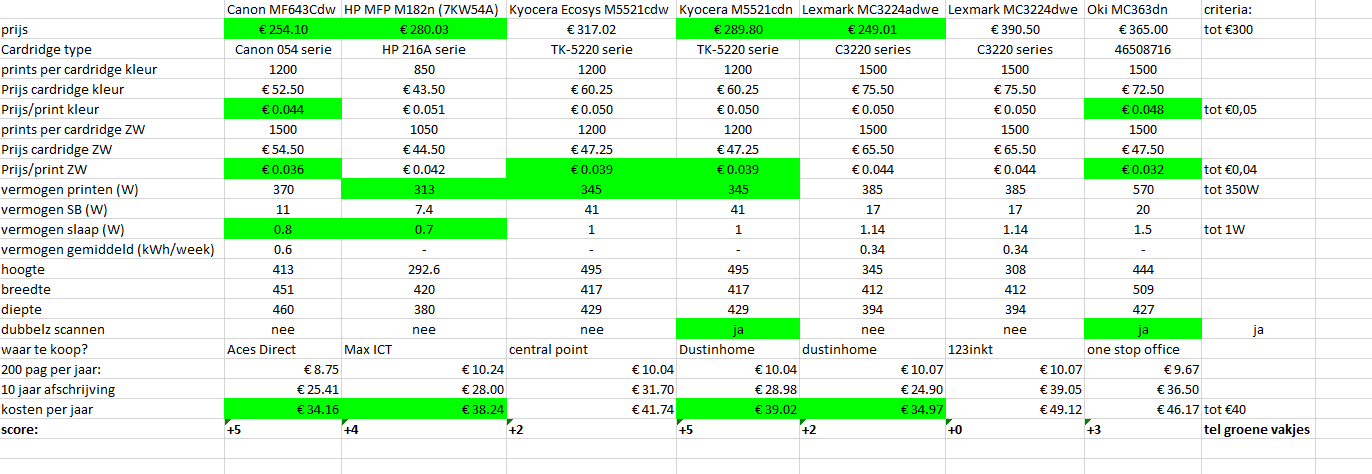Click the score cell '+3'
Viewport: 1372px width, 474px height.
[x=1143, y=430]
